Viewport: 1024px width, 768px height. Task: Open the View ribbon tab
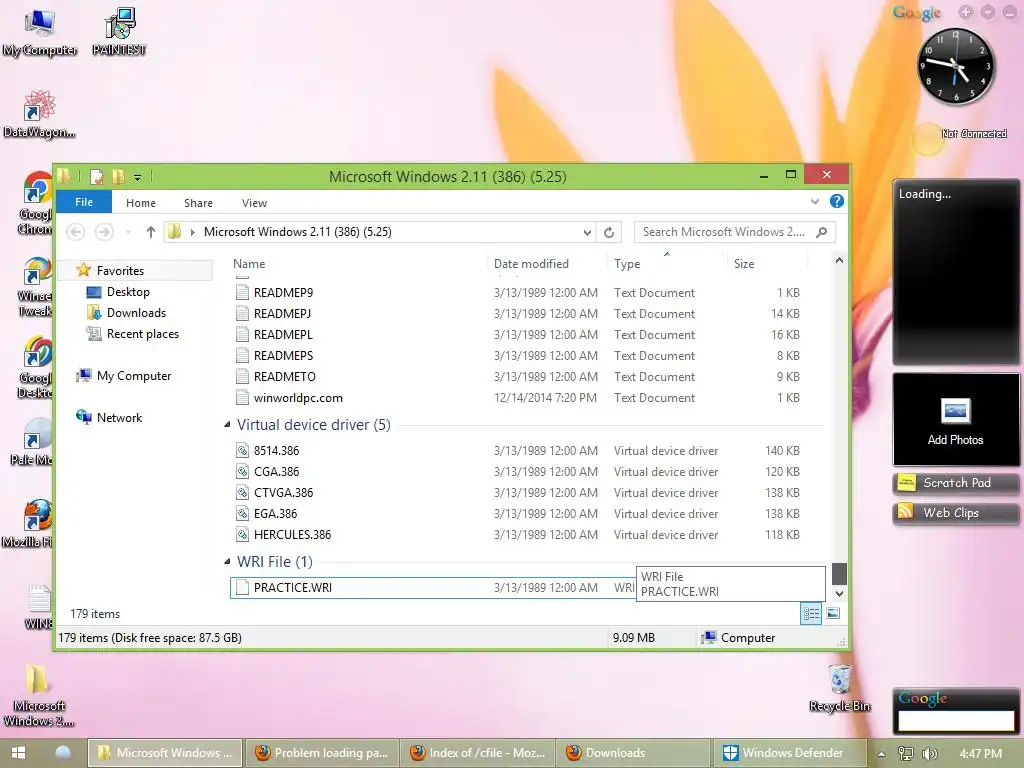click(x=254, y=203)
